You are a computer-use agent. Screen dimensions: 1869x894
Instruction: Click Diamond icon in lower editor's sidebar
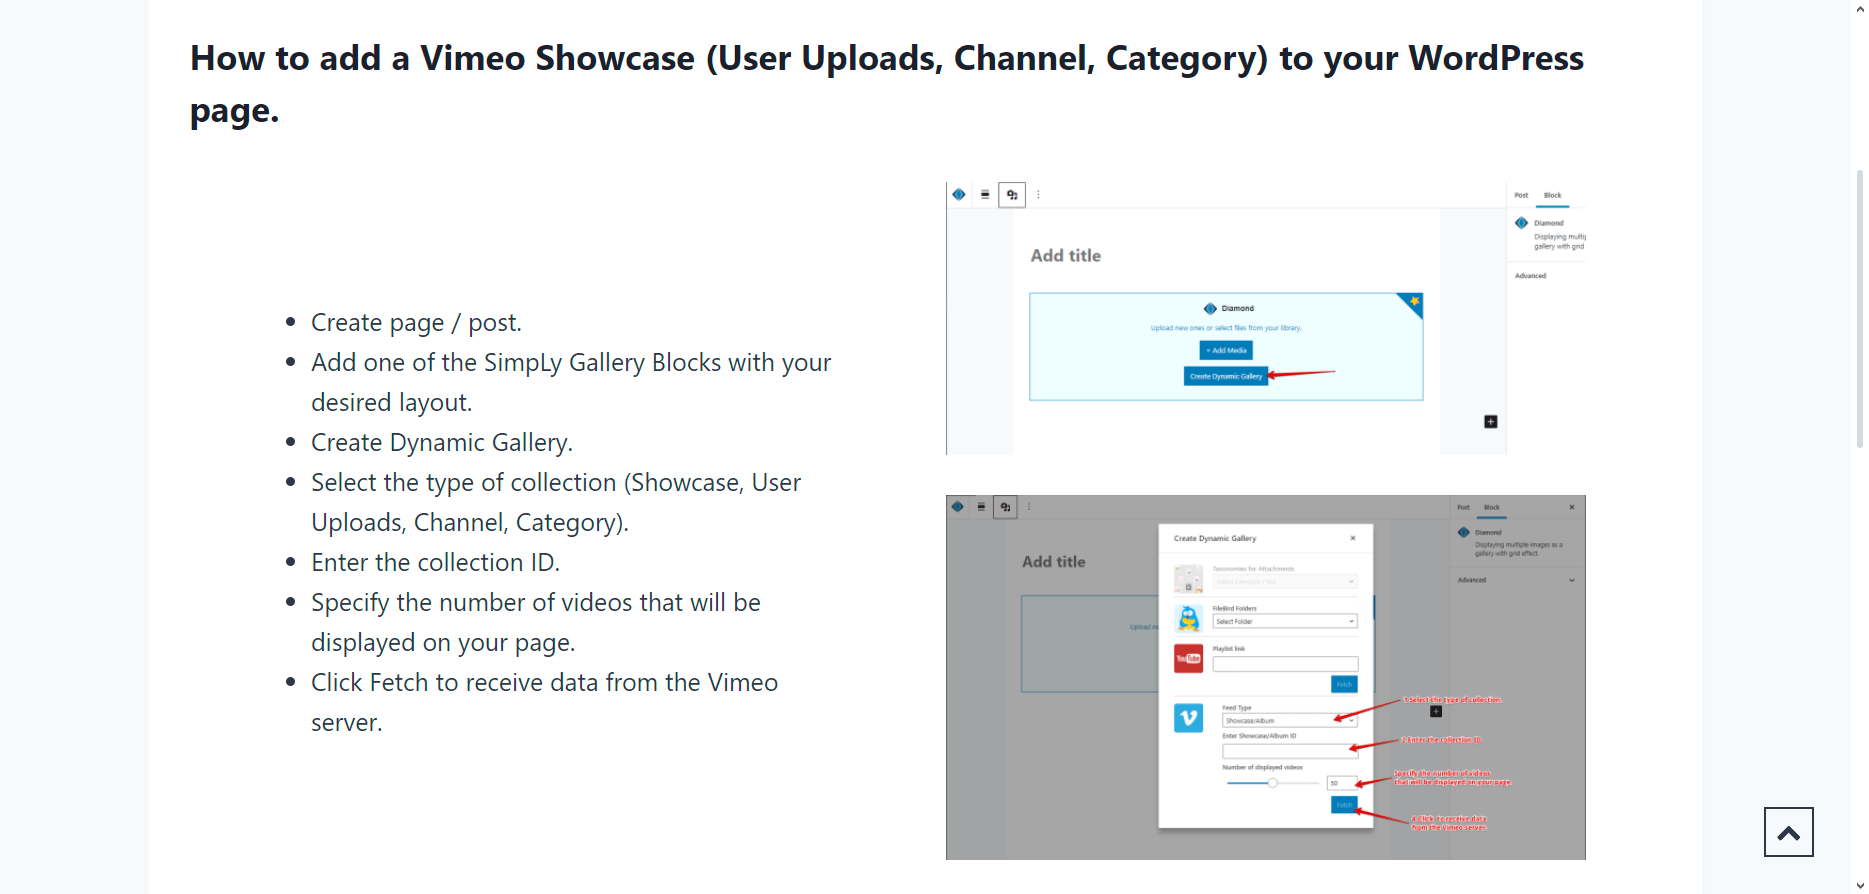[1464, 532]
